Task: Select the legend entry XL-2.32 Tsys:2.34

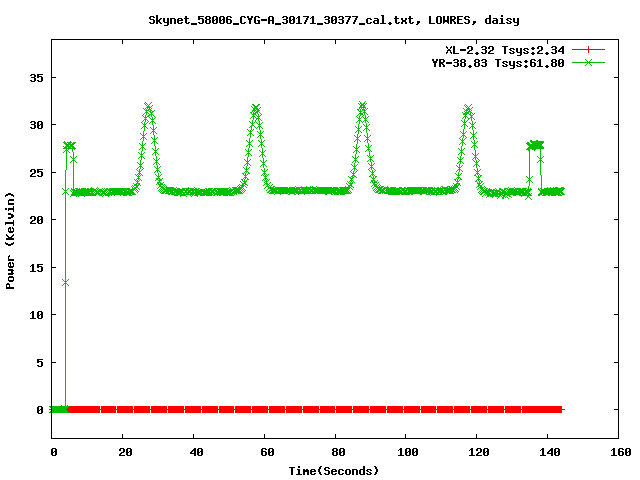Action: [505, 50]
